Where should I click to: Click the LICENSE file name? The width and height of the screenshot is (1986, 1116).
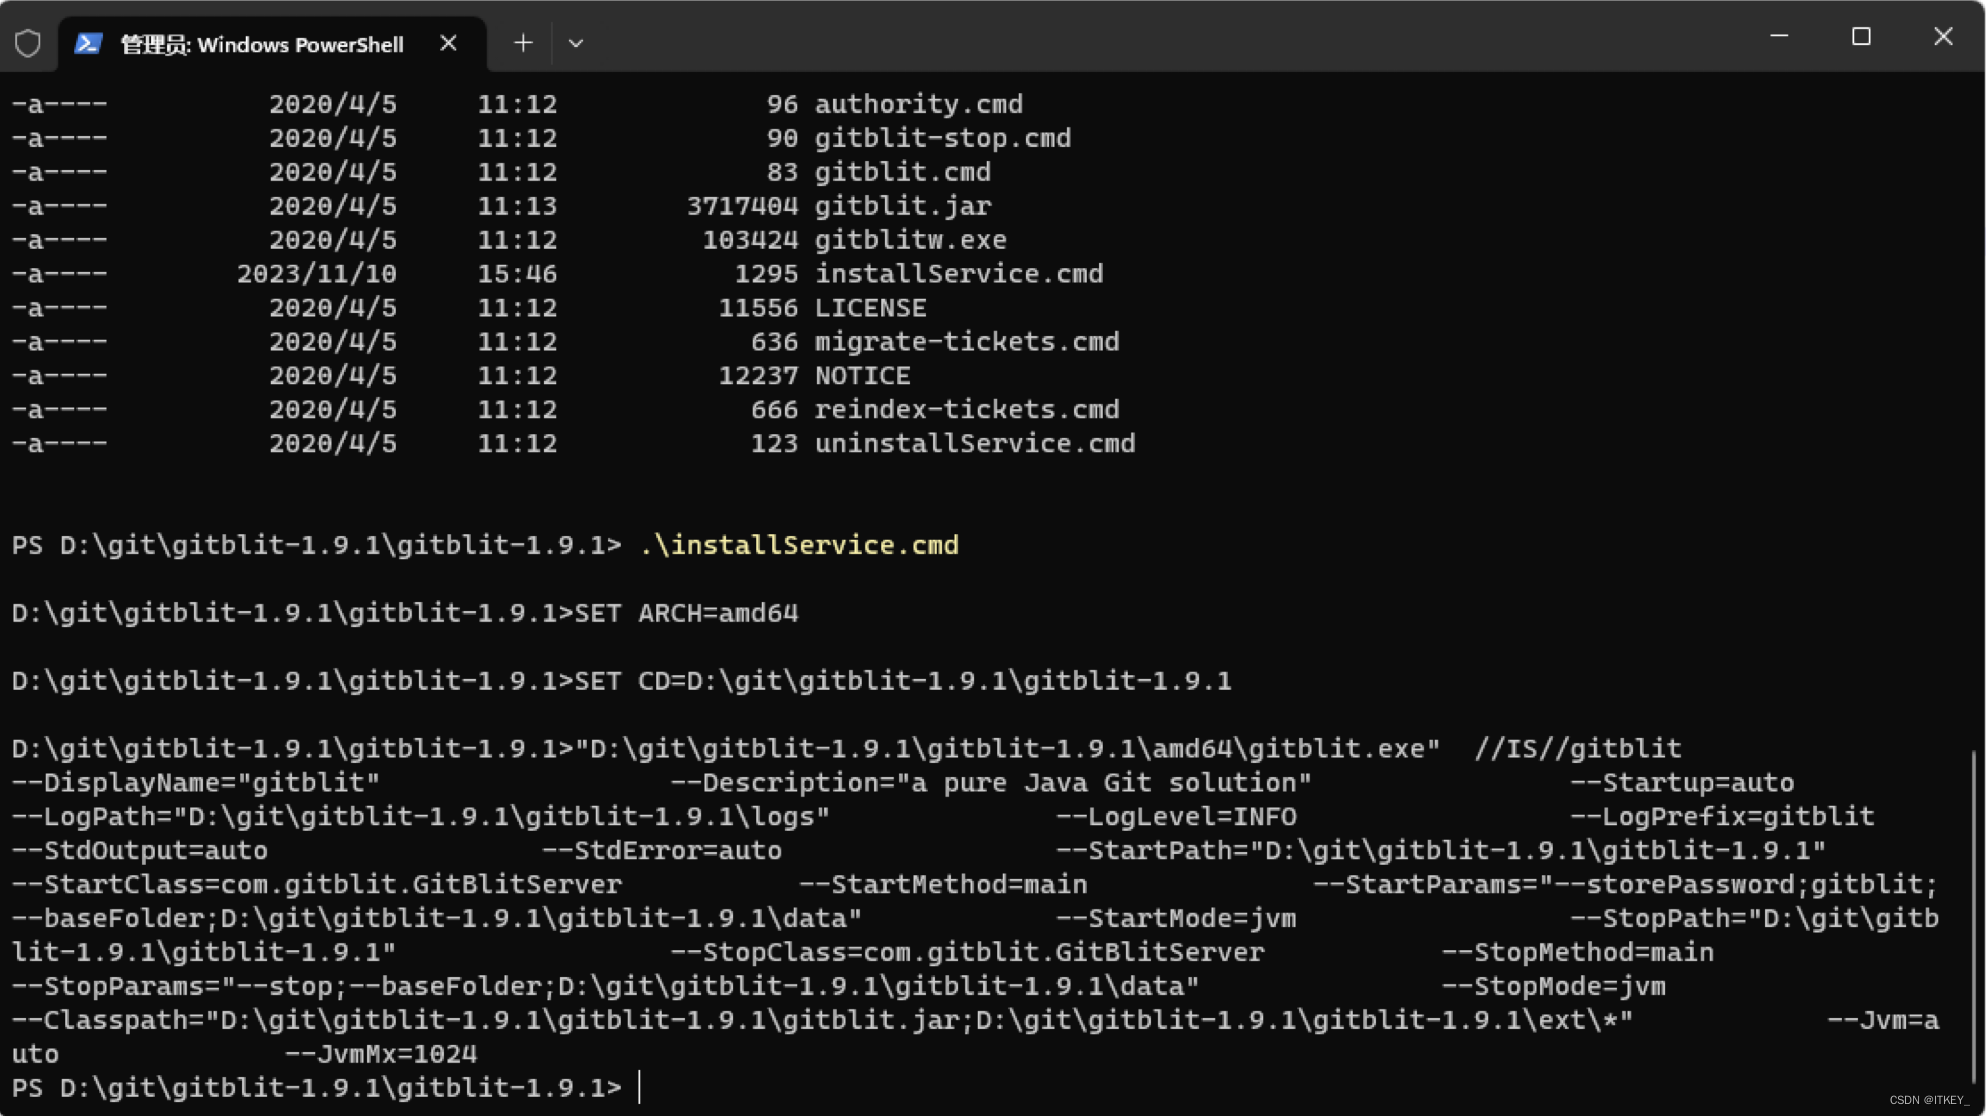(x=871, y=308)
